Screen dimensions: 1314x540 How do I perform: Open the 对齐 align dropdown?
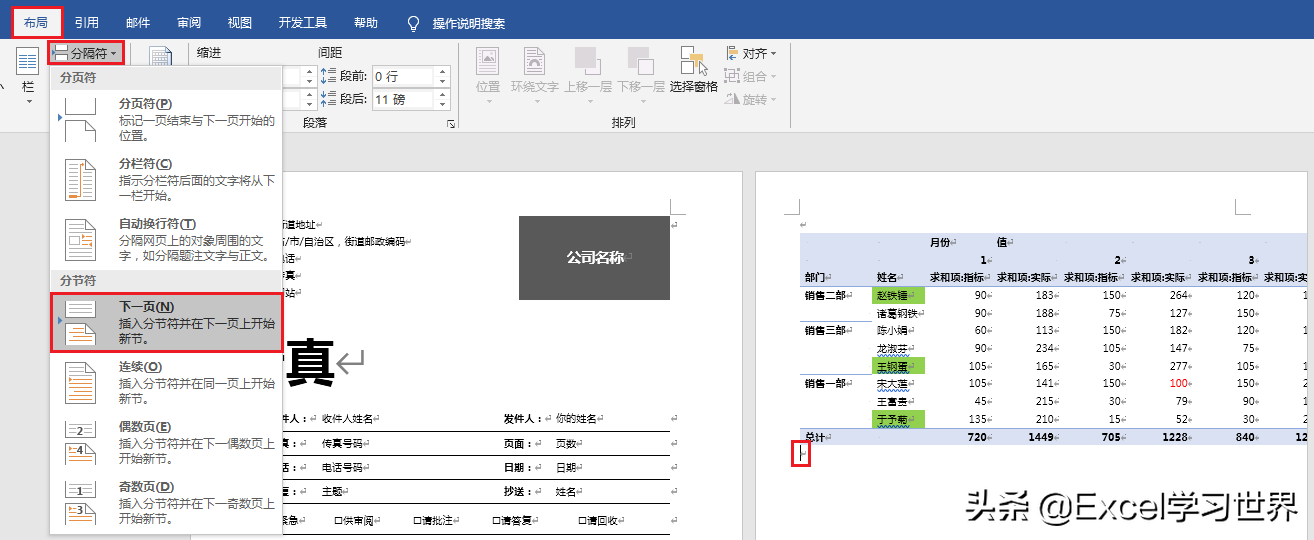tap(750, 53)
